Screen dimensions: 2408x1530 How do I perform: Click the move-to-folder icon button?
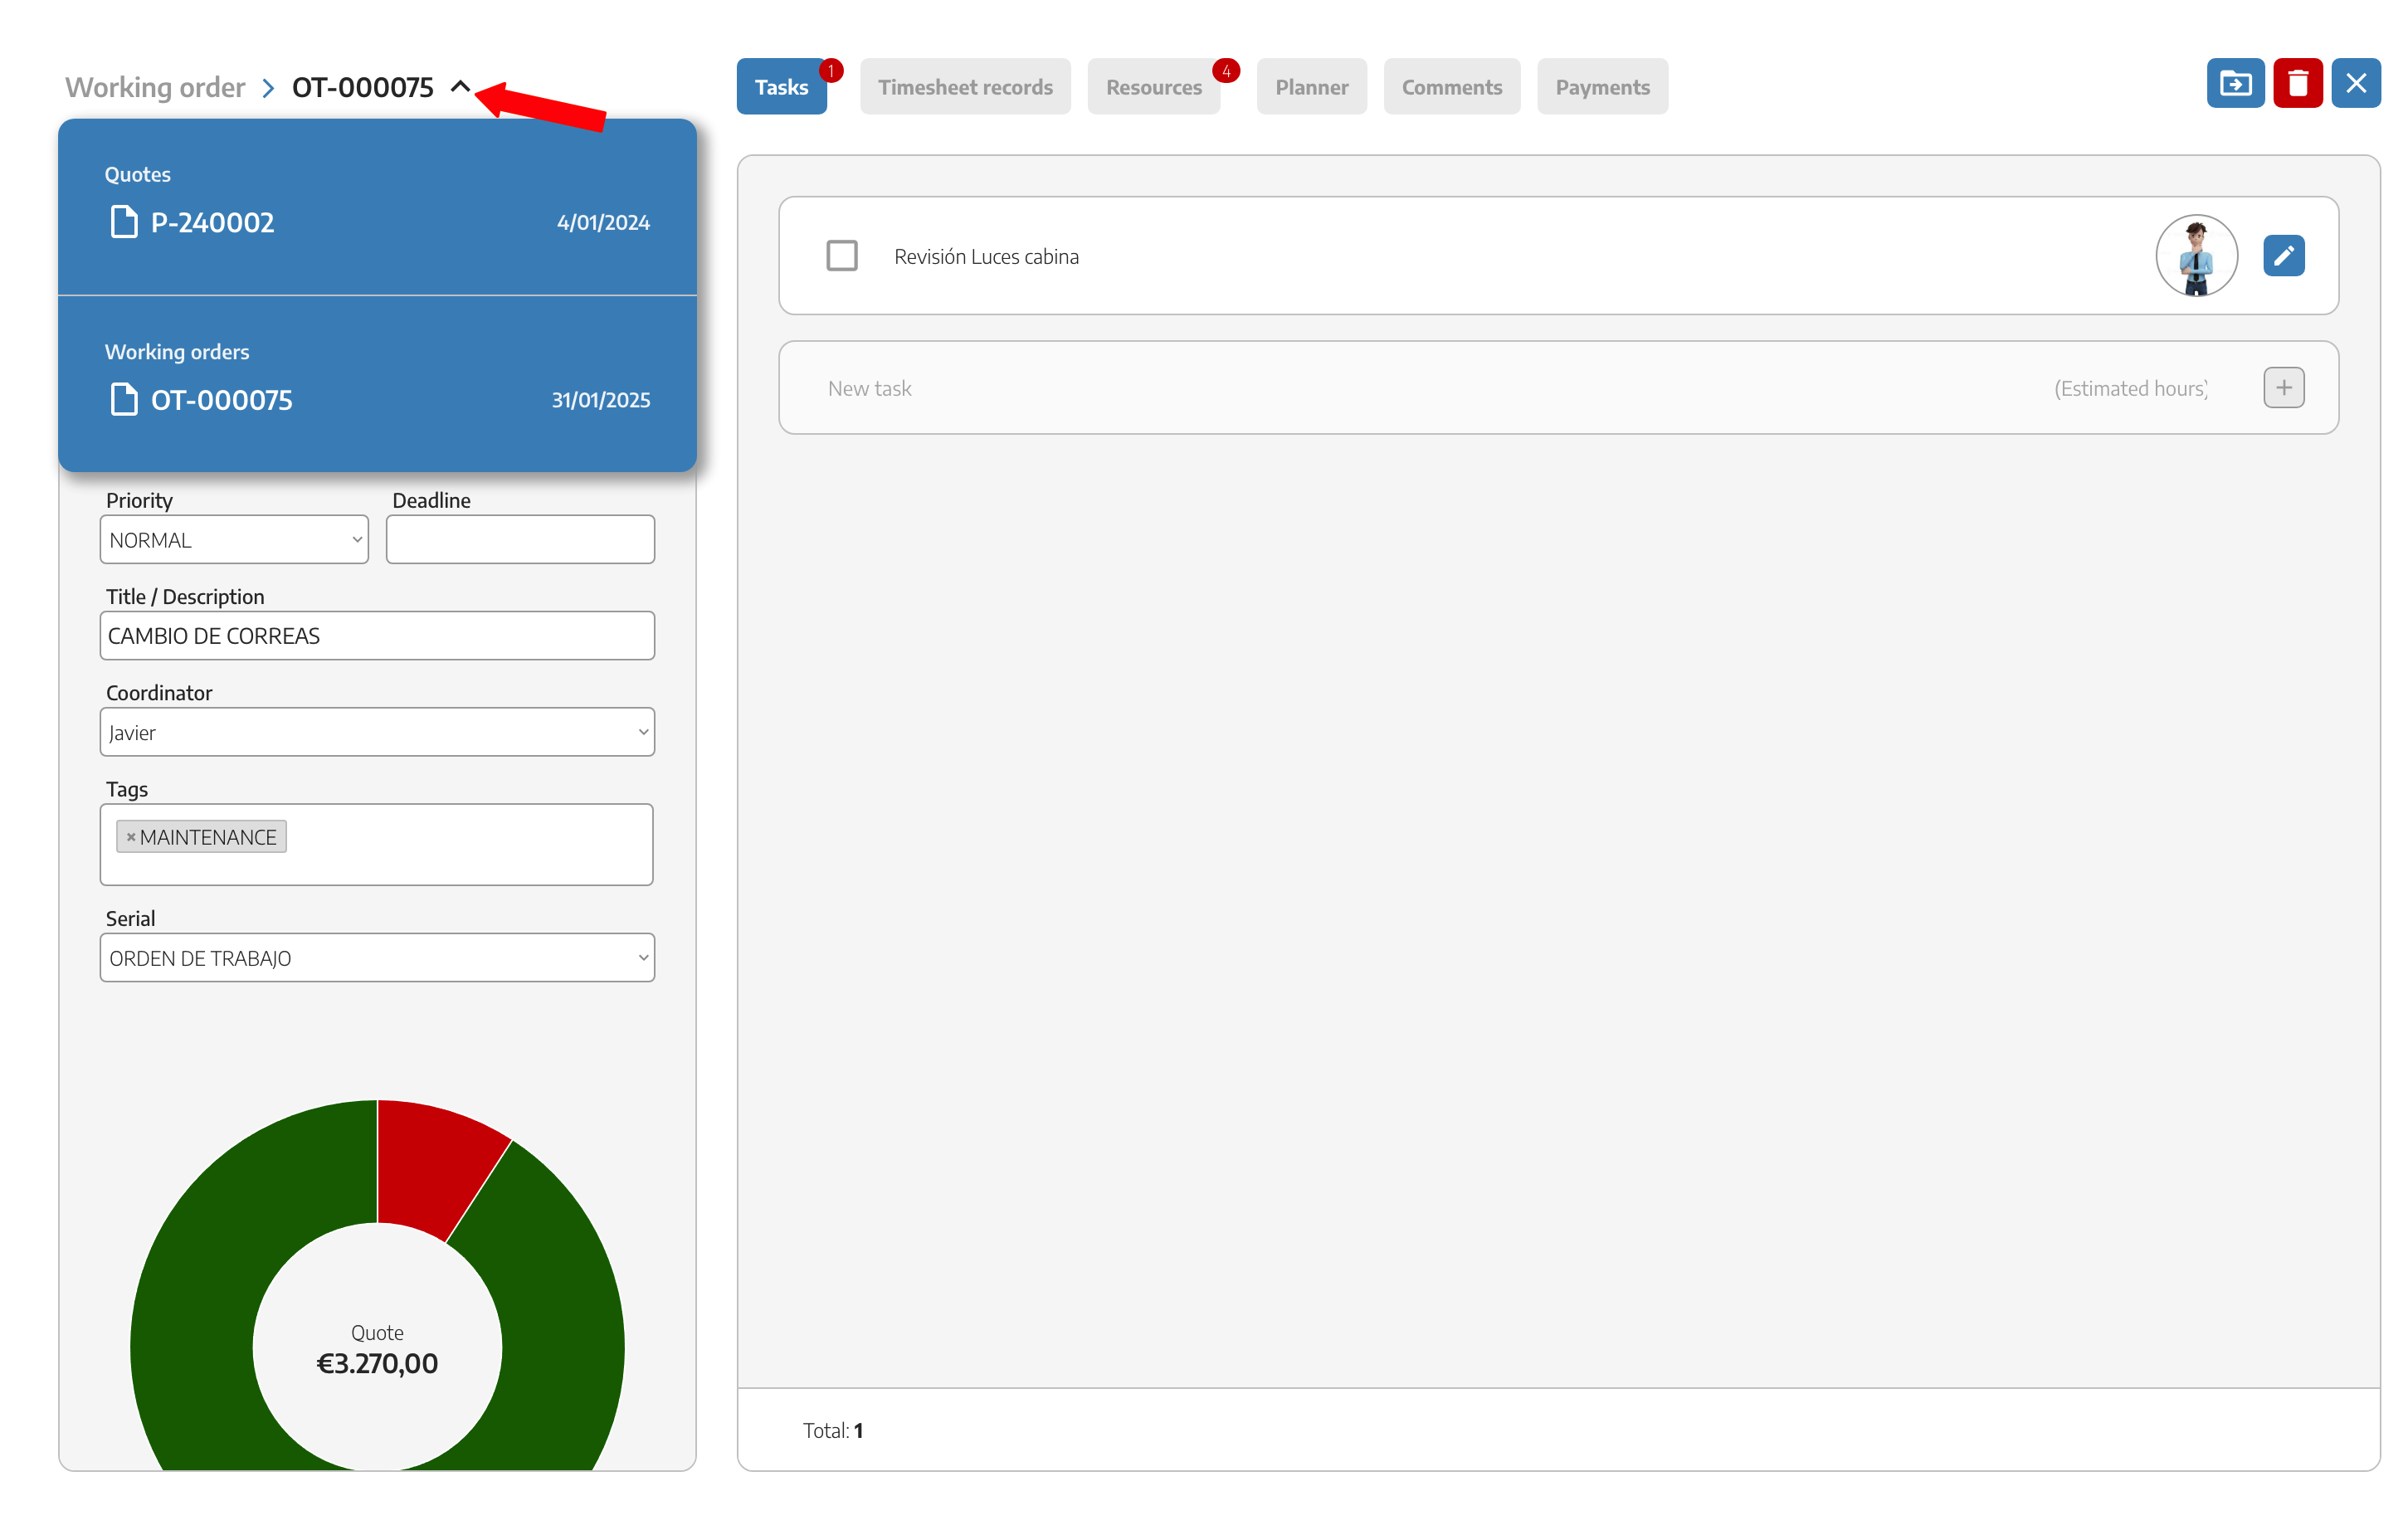pyautogui.click(x=2235, y=84)
